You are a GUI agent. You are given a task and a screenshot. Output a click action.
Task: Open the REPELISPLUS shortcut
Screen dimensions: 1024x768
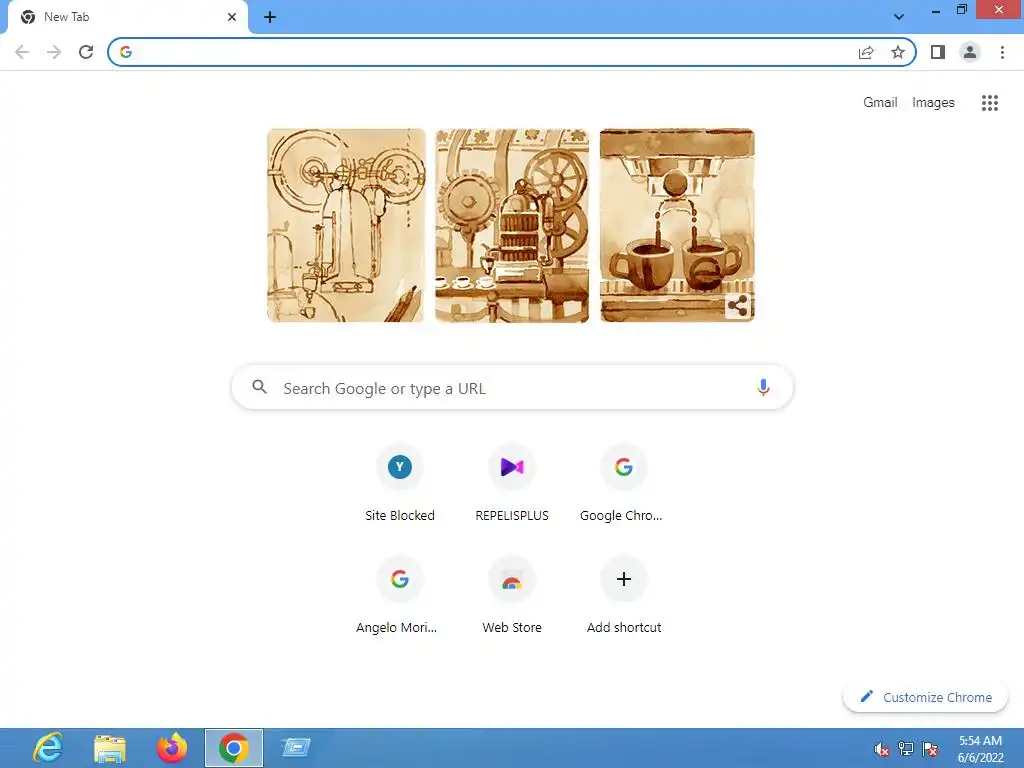pyautogui.click(x=511, y=482)
